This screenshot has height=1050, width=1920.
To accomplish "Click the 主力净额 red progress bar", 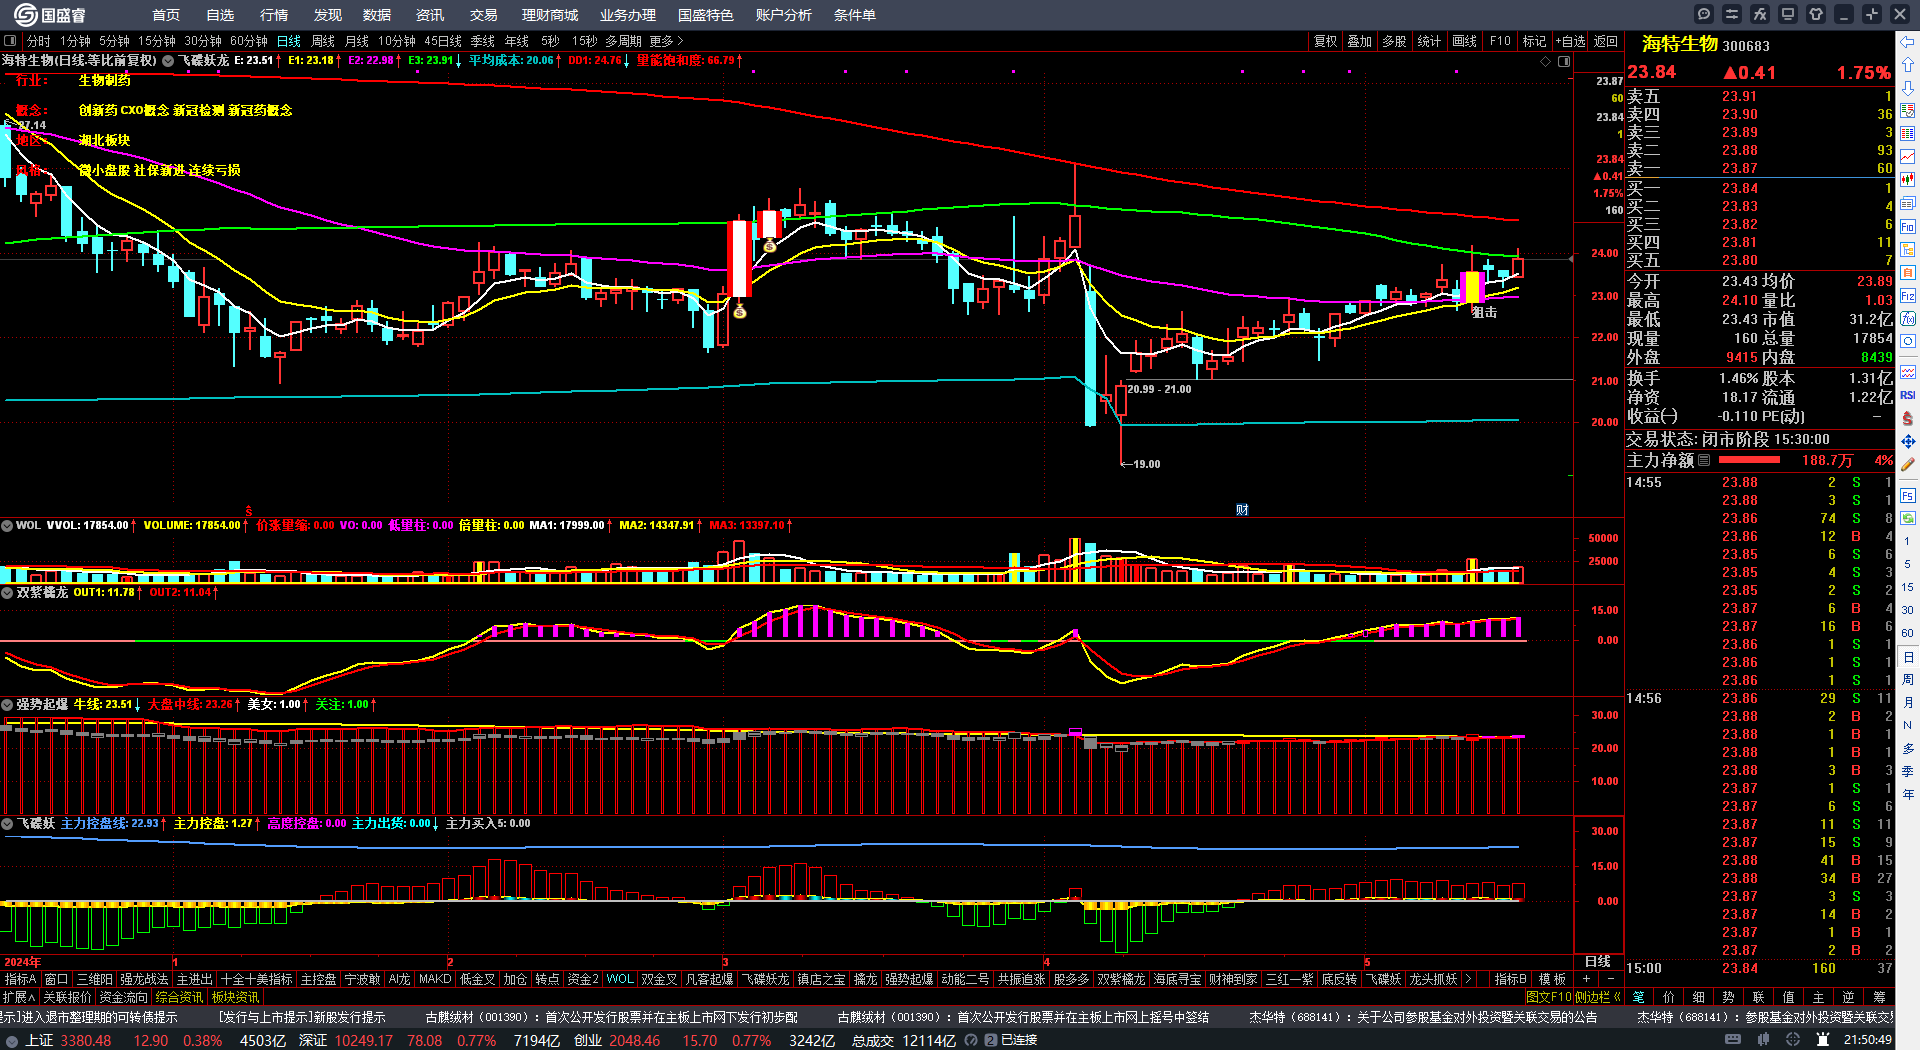I will click(1749, 460).
